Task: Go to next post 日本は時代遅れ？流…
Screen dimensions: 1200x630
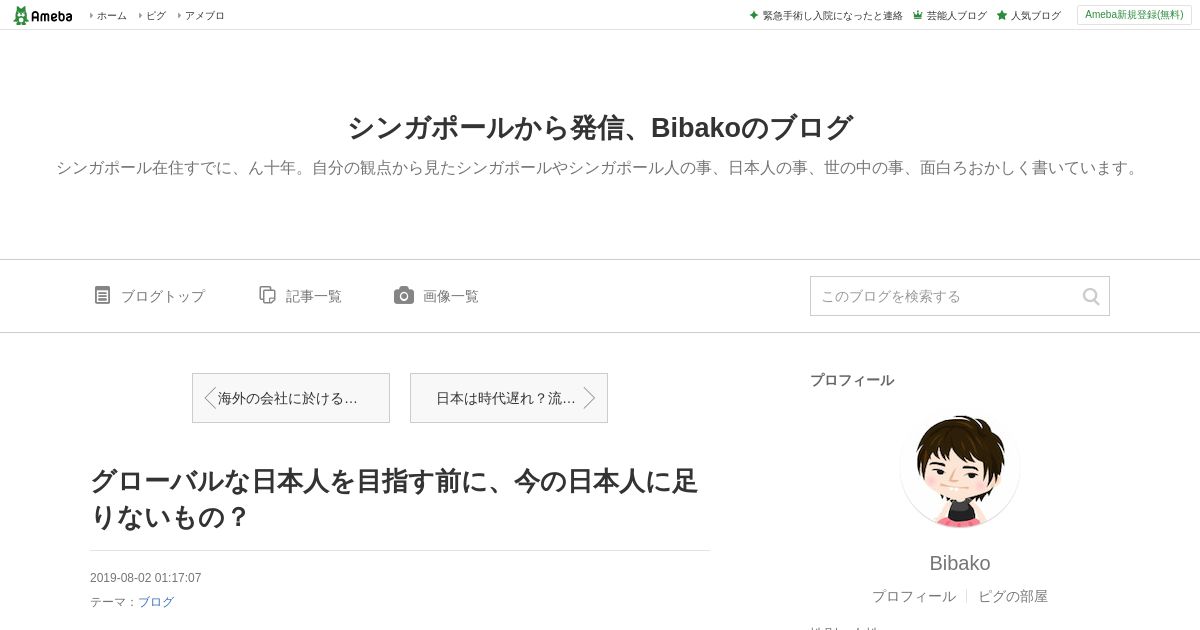Action: coord(509,398)
